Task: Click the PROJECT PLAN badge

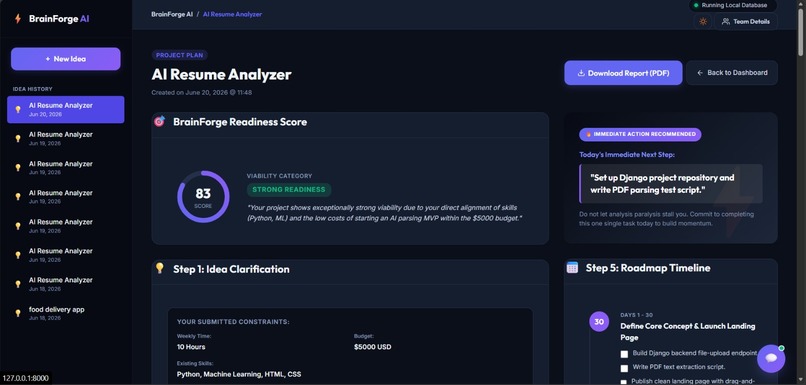Action: [179, 55]
